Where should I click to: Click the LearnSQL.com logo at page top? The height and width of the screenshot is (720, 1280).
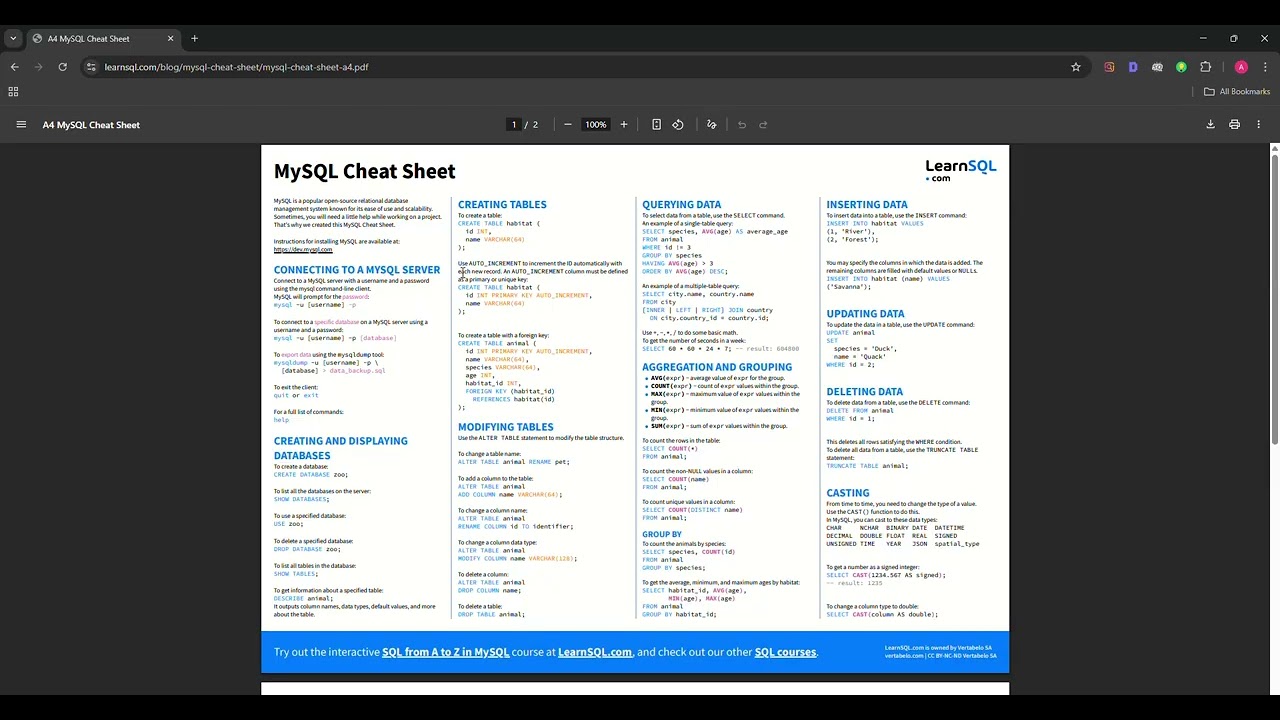961,170
